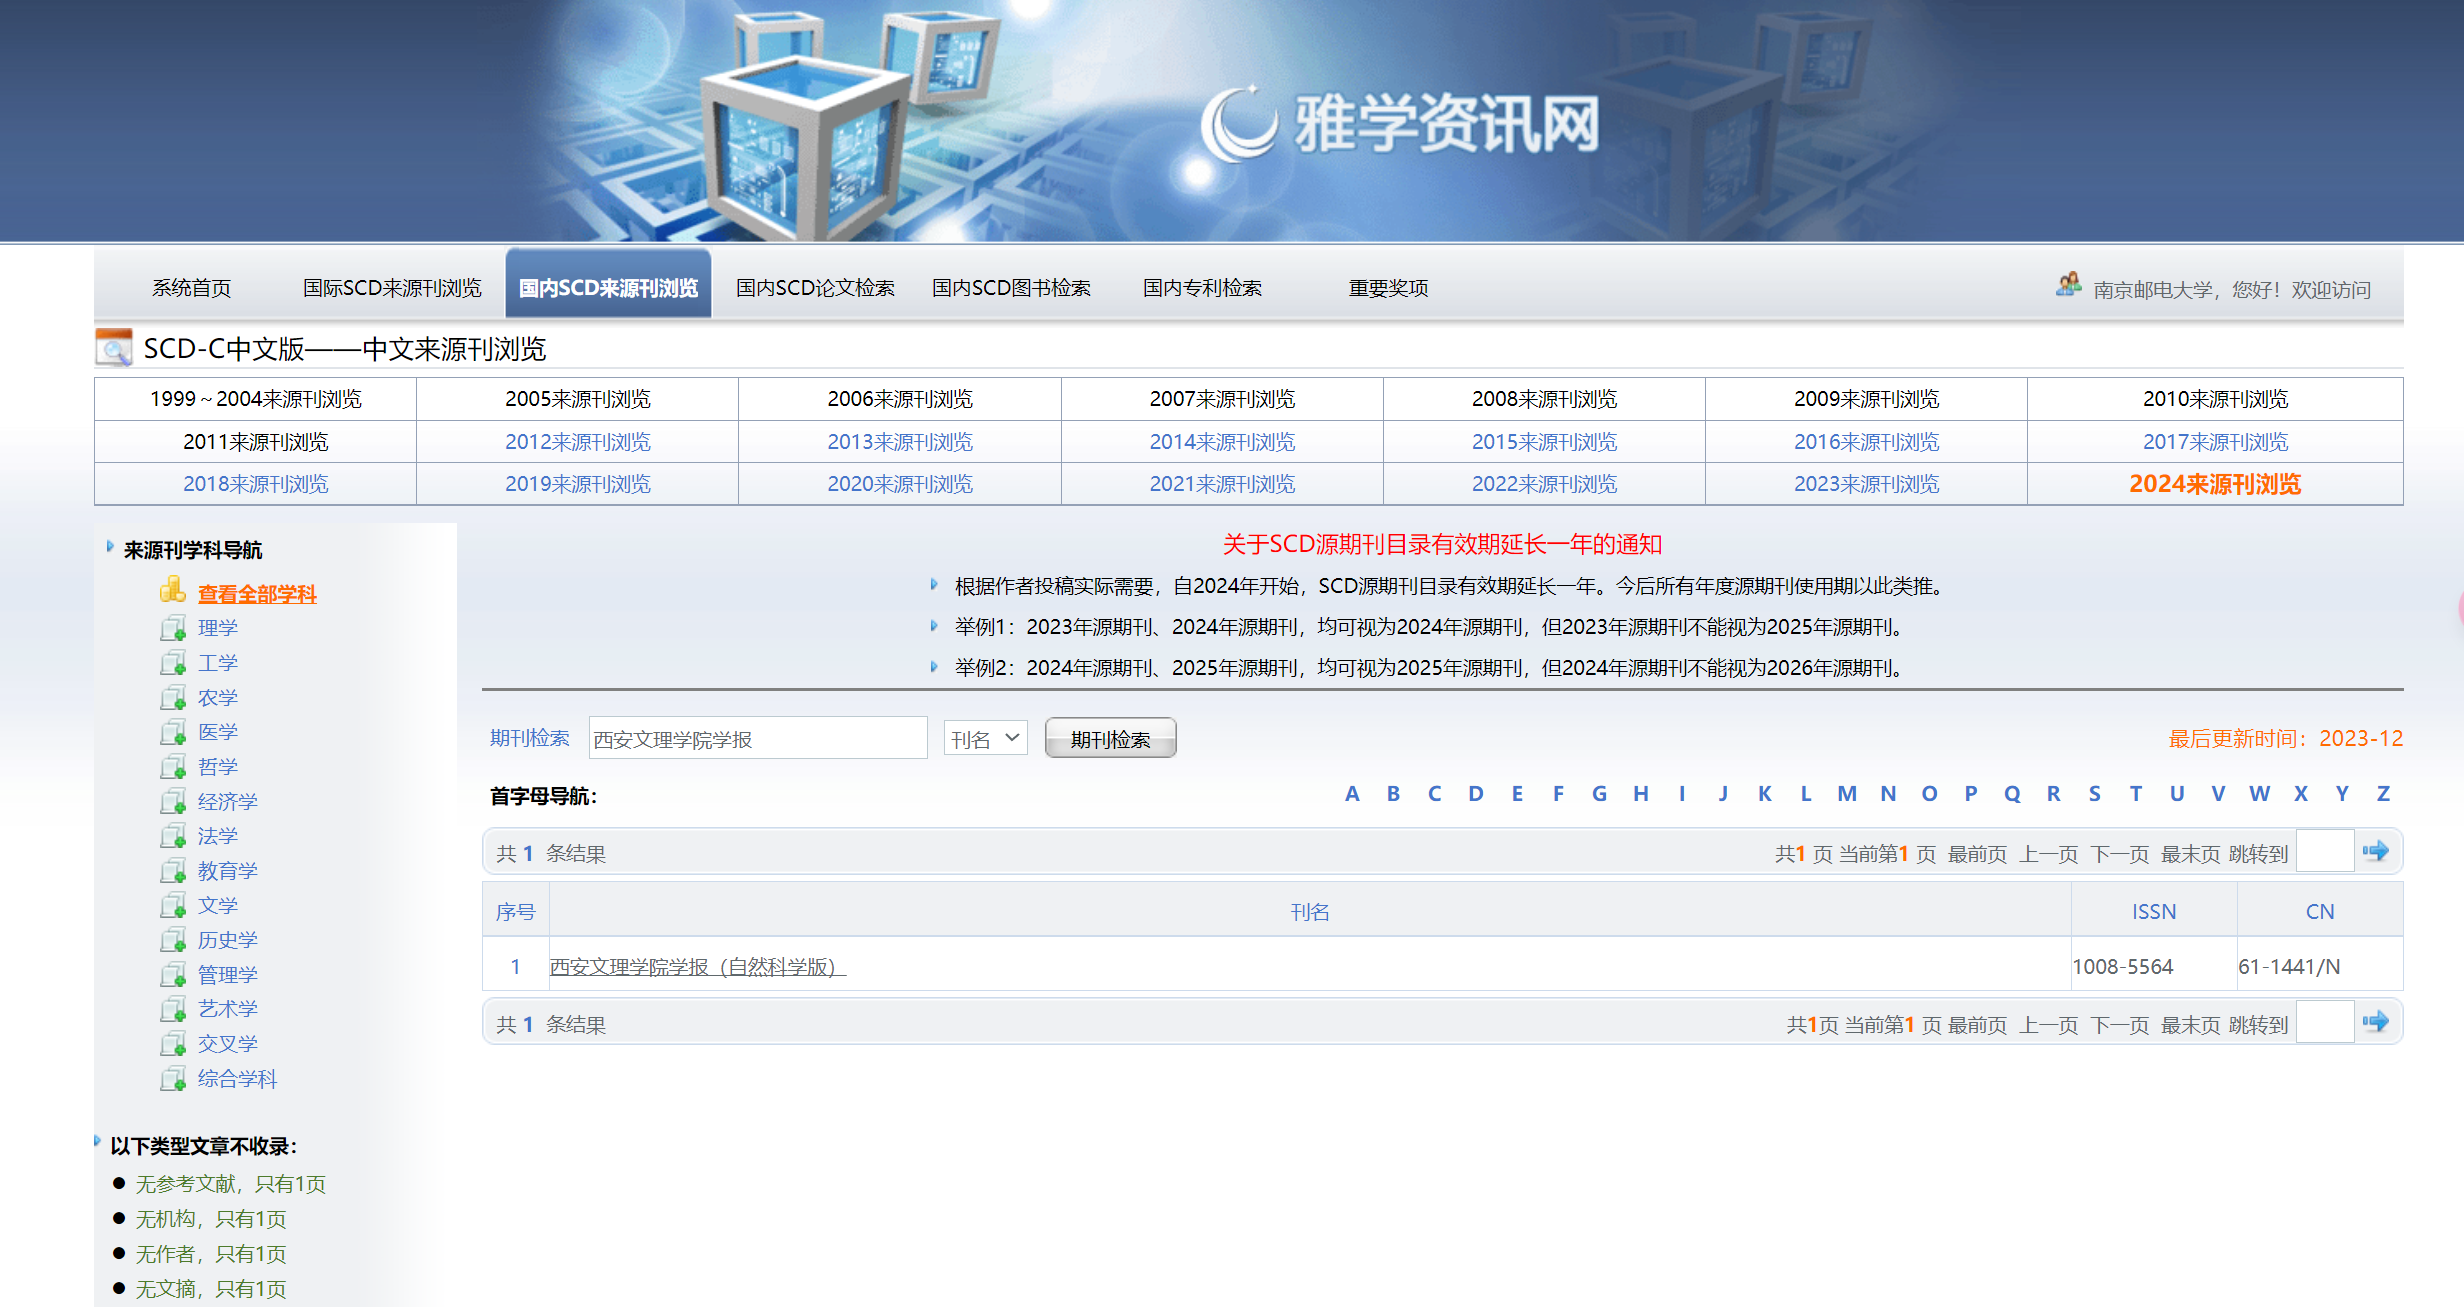Select letter X in 首字母导航
The width and height of the screenshot is (2464, 1307).
click(2300, 794)
